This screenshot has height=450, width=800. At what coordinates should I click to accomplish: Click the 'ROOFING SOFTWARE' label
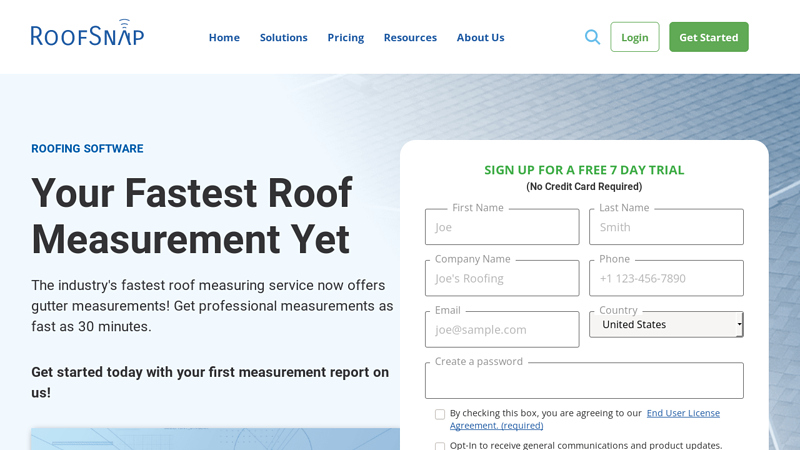click(x=87, y=148)
